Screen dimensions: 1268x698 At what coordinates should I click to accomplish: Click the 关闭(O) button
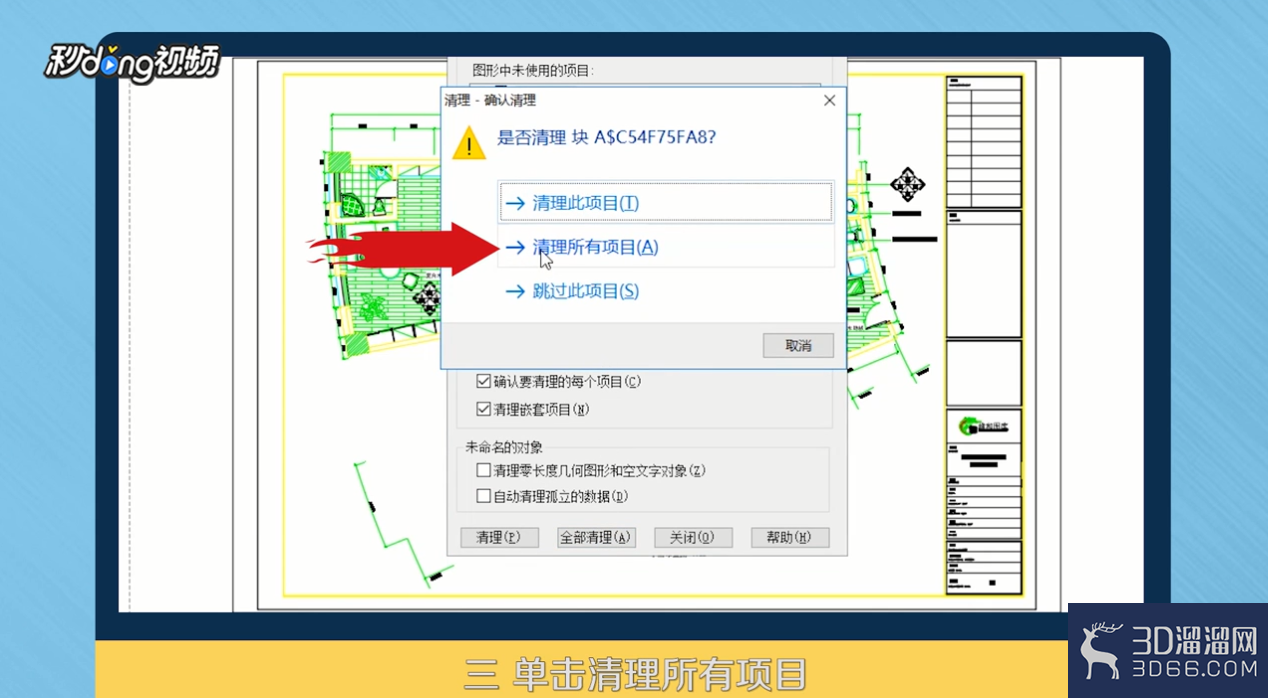click(x=693, y=537)
